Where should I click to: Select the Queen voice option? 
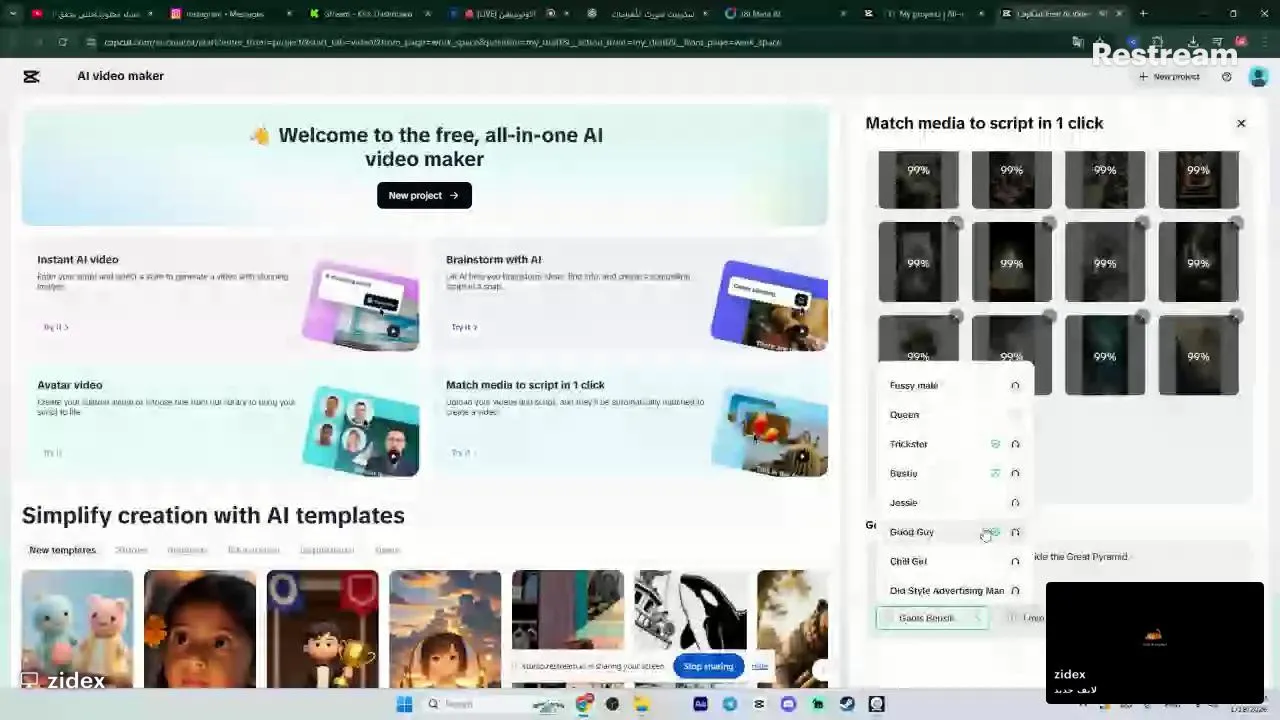[954, 414]
